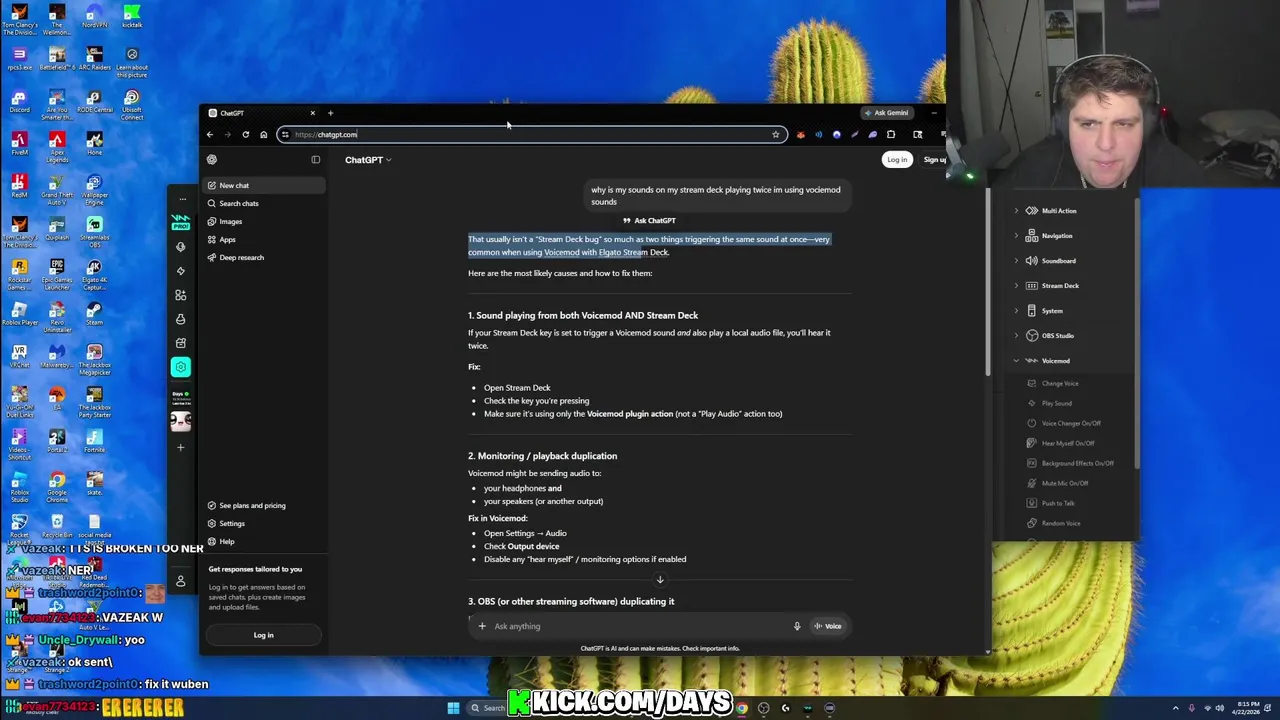This screenshot has width=1280, height=720.
Task: Close the ChatGPT browser tab
Action: click(312, 113)
